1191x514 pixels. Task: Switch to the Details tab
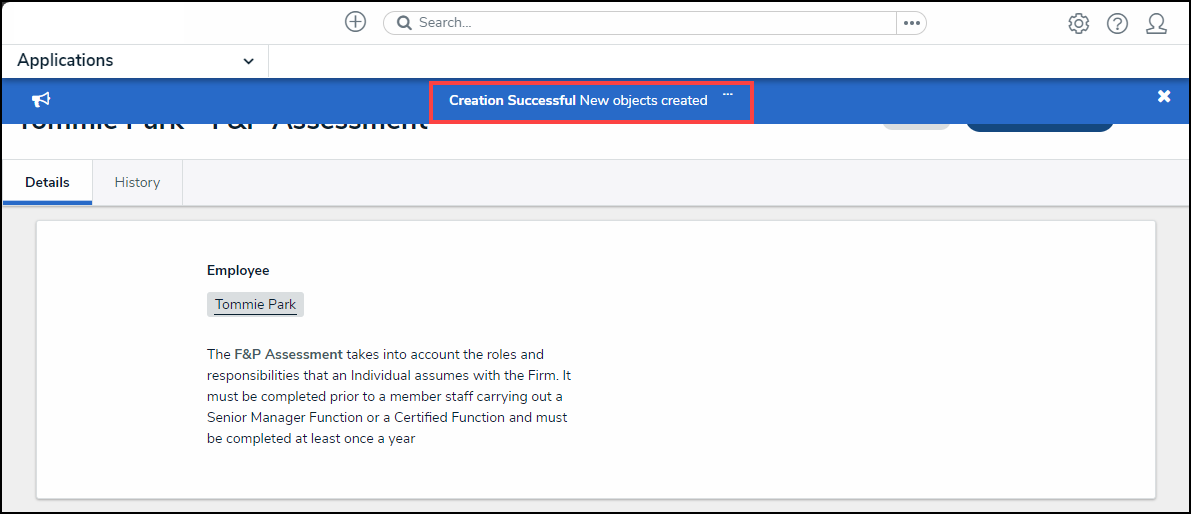click(47, 183)
